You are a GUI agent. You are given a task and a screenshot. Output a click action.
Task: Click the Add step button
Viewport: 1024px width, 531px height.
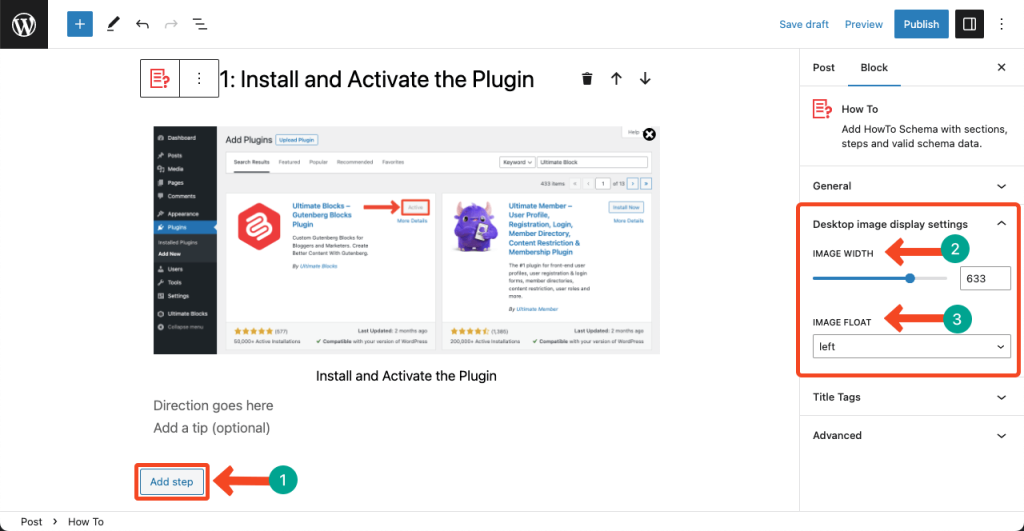(x=171, y=482)
